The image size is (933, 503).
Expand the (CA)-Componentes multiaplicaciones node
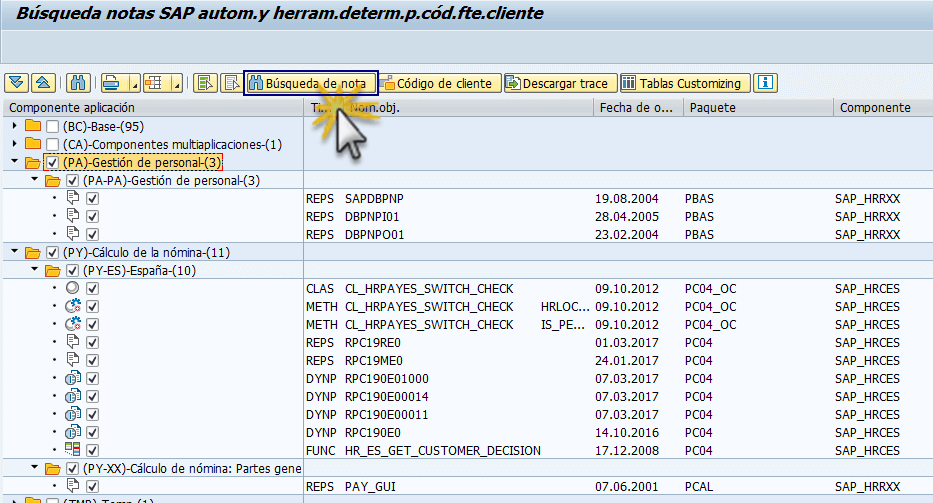point(14,143)
